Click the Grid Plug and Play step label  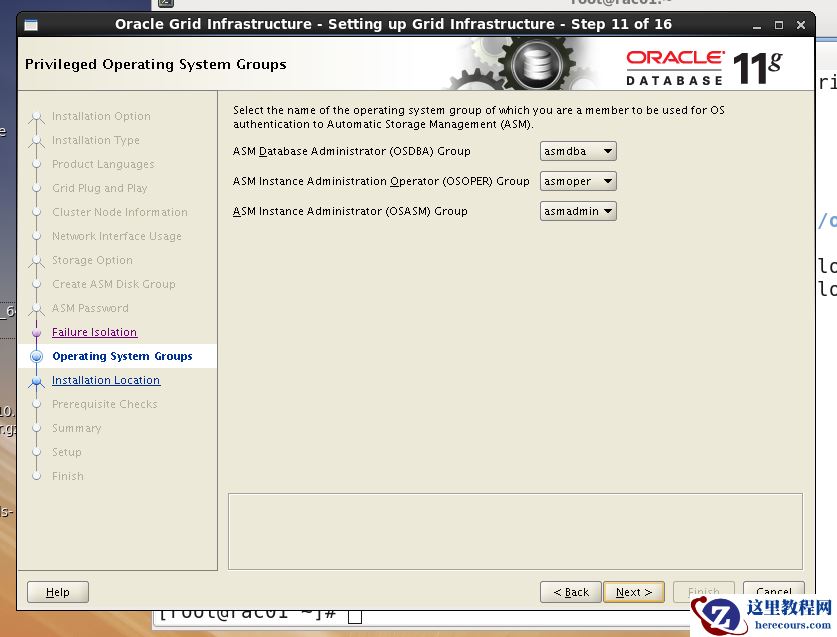click(100, 188)
